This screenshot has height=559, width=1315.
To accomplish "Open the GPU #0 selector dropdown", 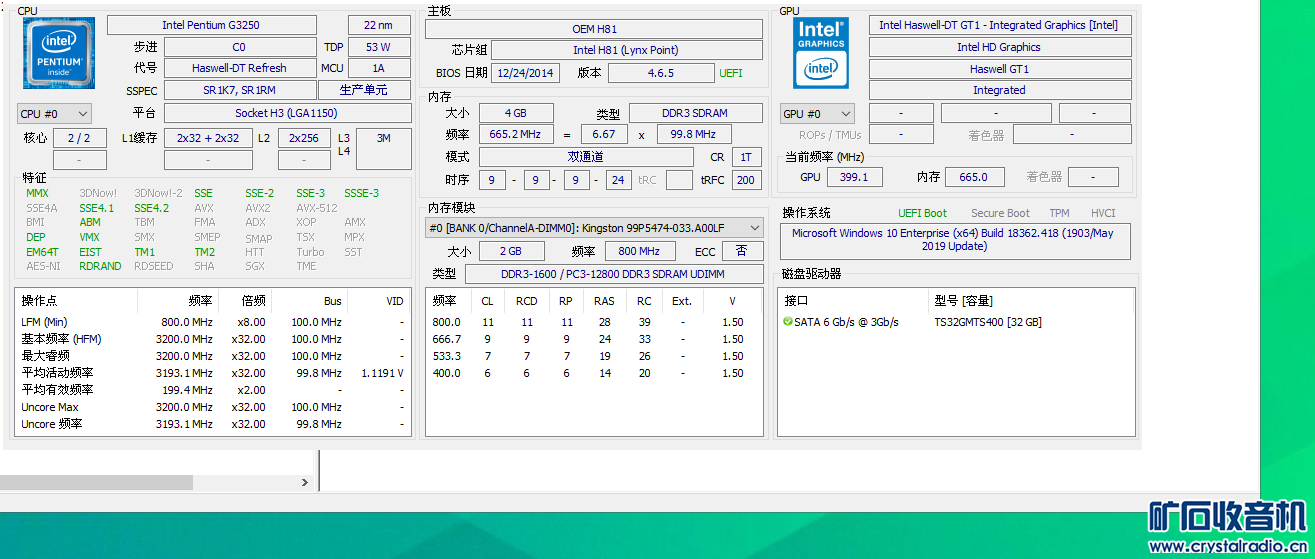I will click(x=817, y=114).
